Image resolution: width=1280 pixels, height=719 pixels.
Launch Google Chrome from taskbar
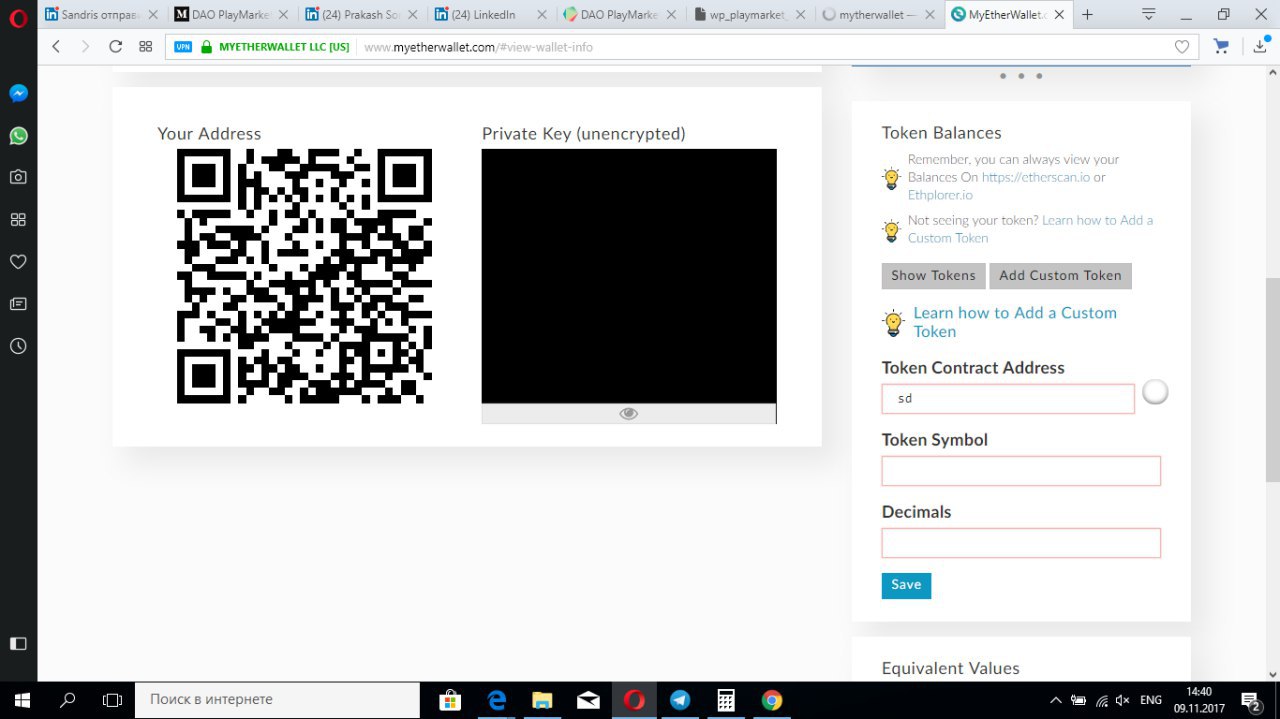pos(772,700)
